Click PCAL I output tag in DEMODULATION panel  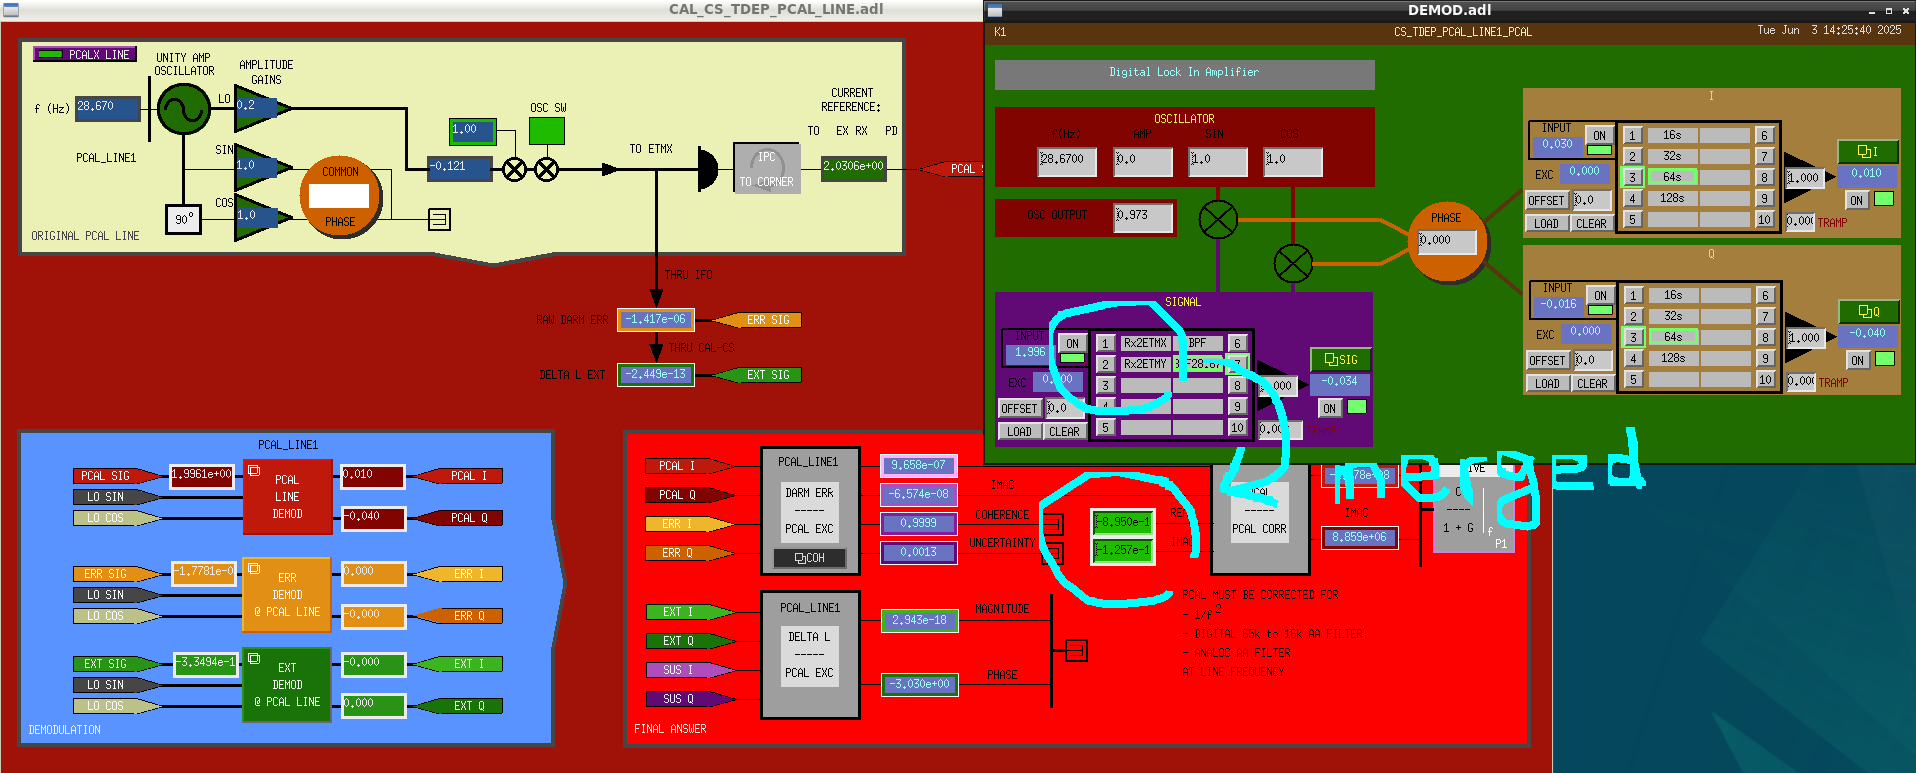pos(459,476)
